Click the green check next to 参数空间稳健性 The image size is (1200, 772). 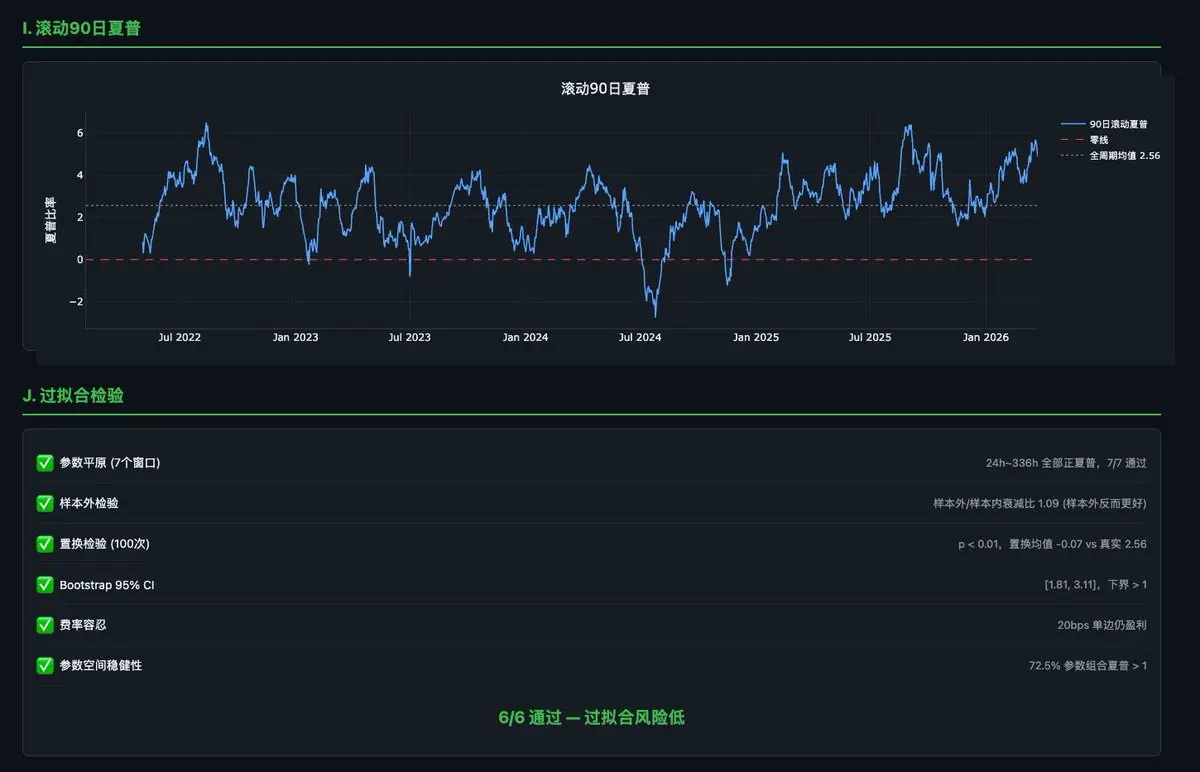coord(45,665)
